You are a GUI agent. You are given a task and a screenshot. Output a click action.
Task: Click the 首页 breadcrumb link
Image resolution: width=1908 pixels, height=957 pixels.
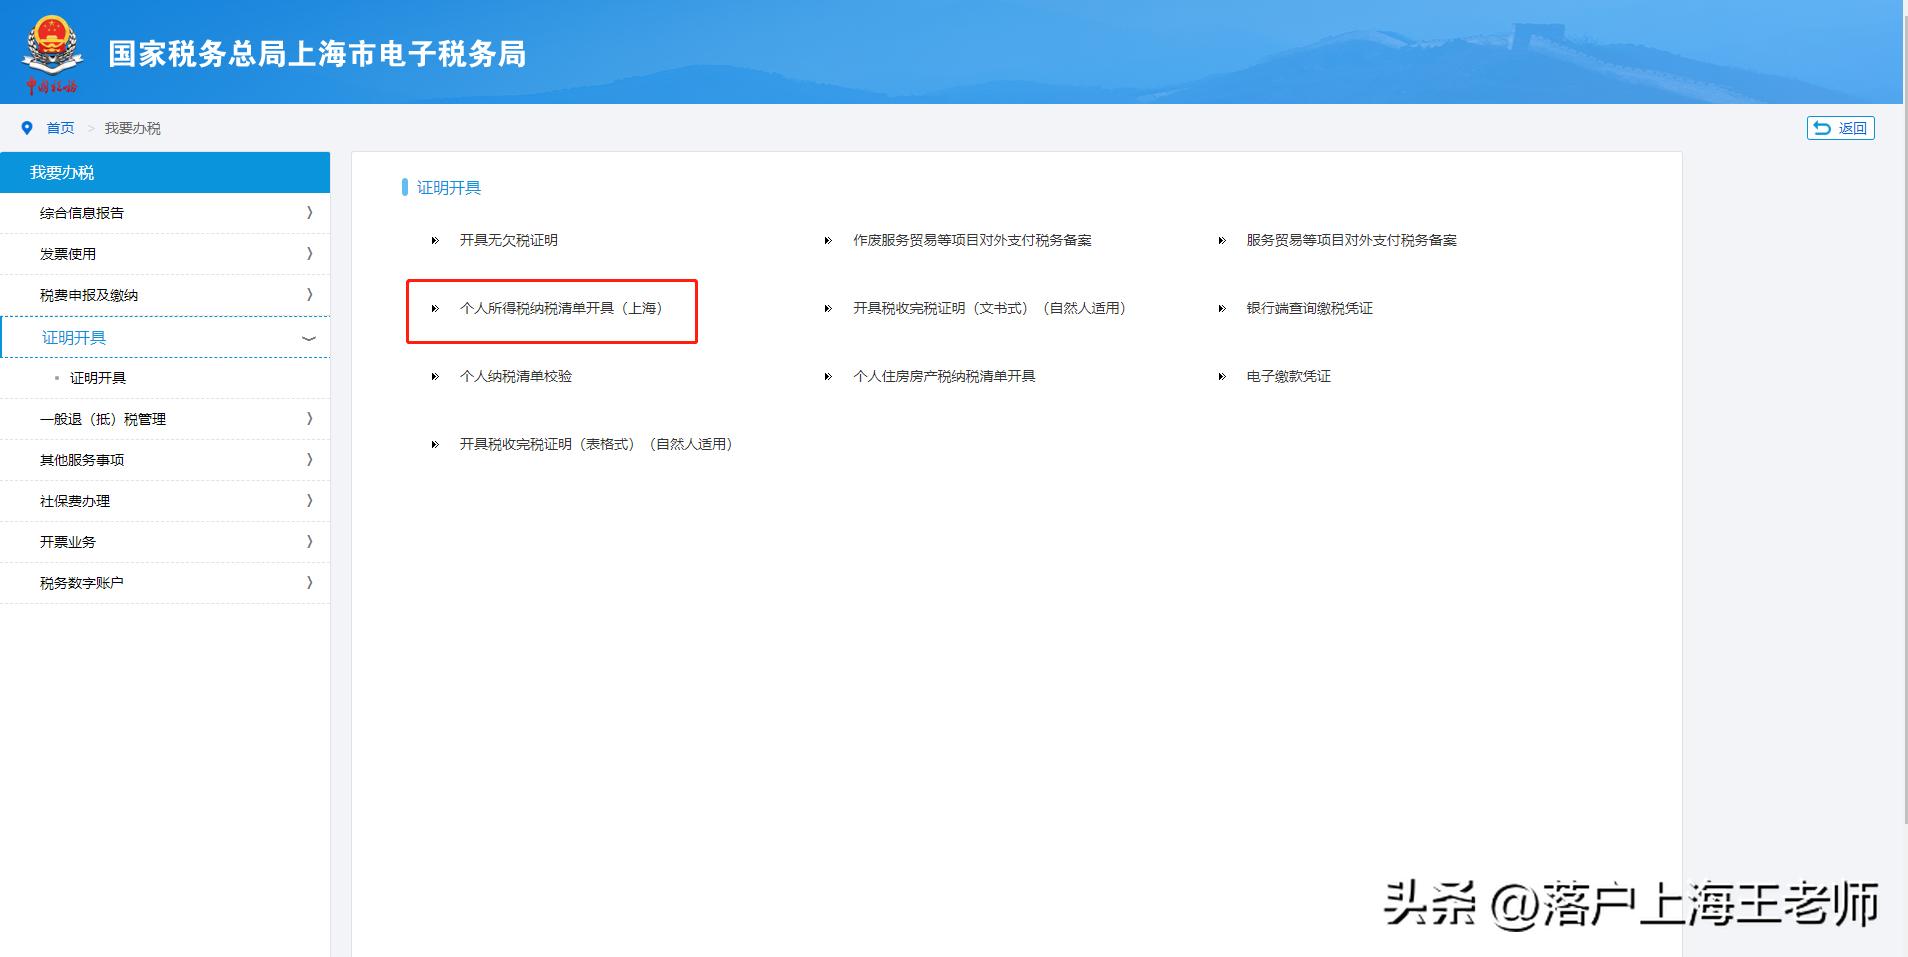pyautogui.click(x=60, y=128)
